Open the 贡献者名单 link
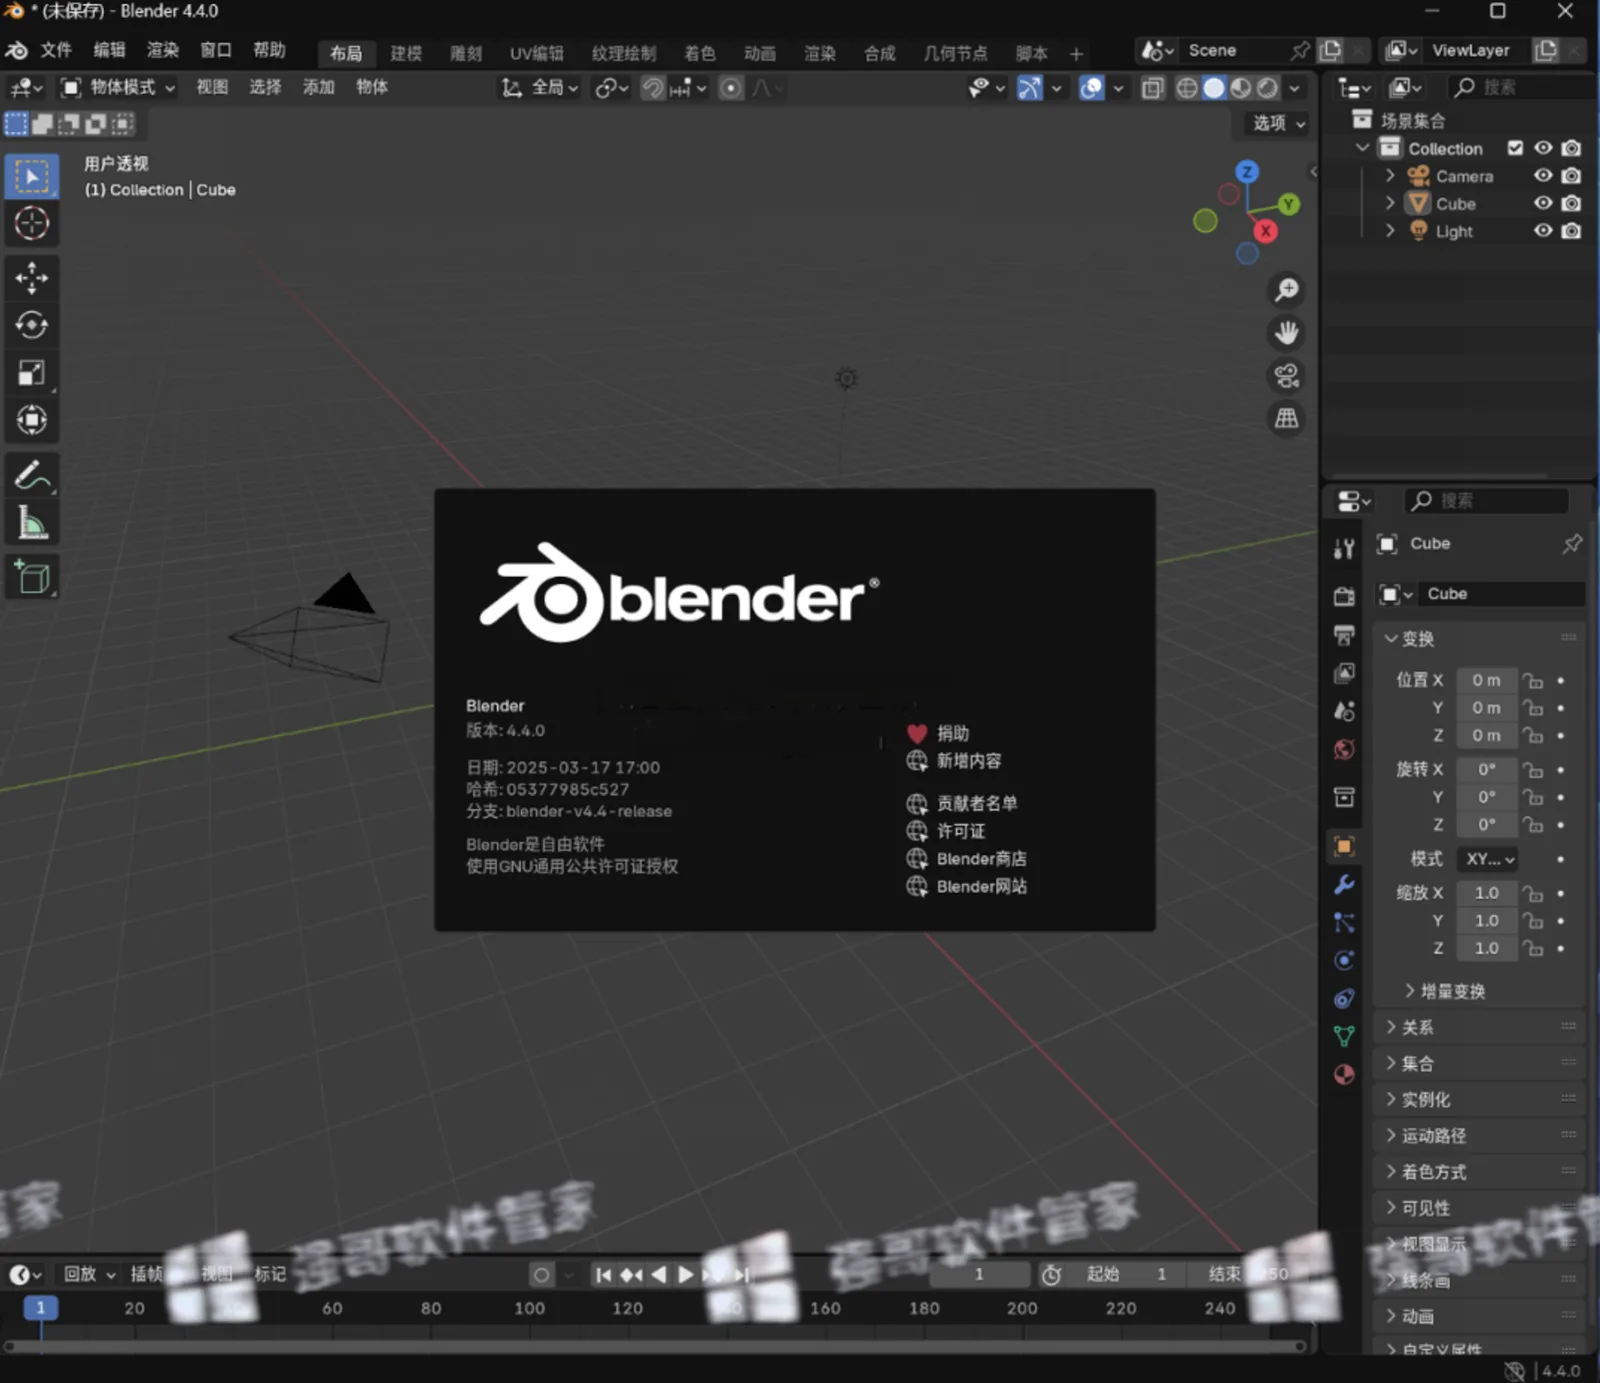This screenshot has height=1383, width=1600. [x=961, y=803]
